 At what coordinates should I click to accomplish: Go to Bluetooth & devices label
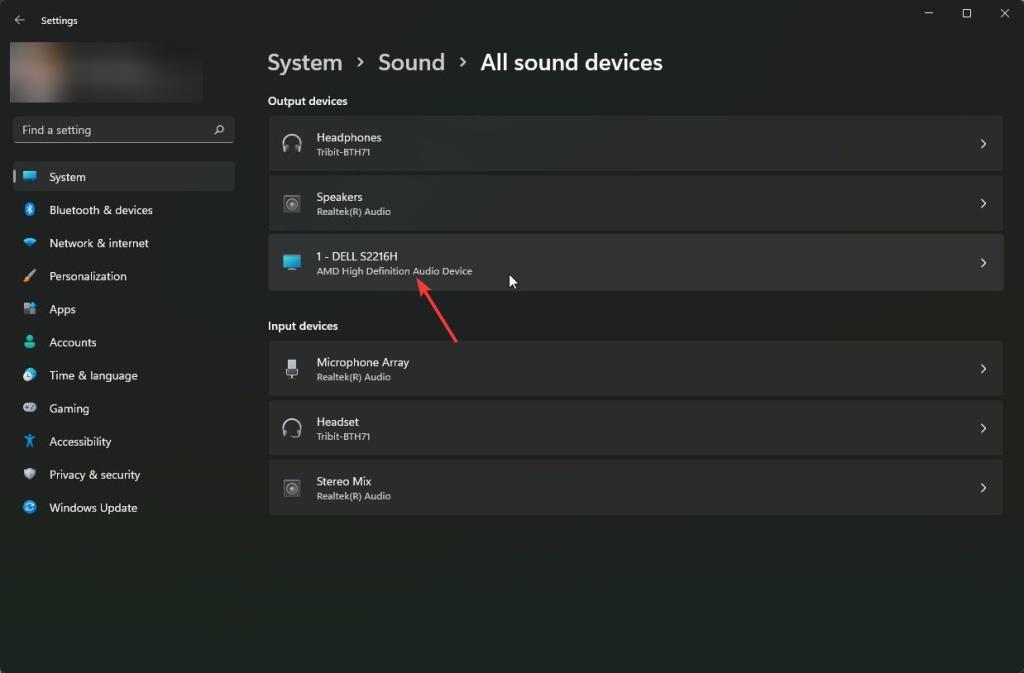pyautogui.click(x=101, y=210)
